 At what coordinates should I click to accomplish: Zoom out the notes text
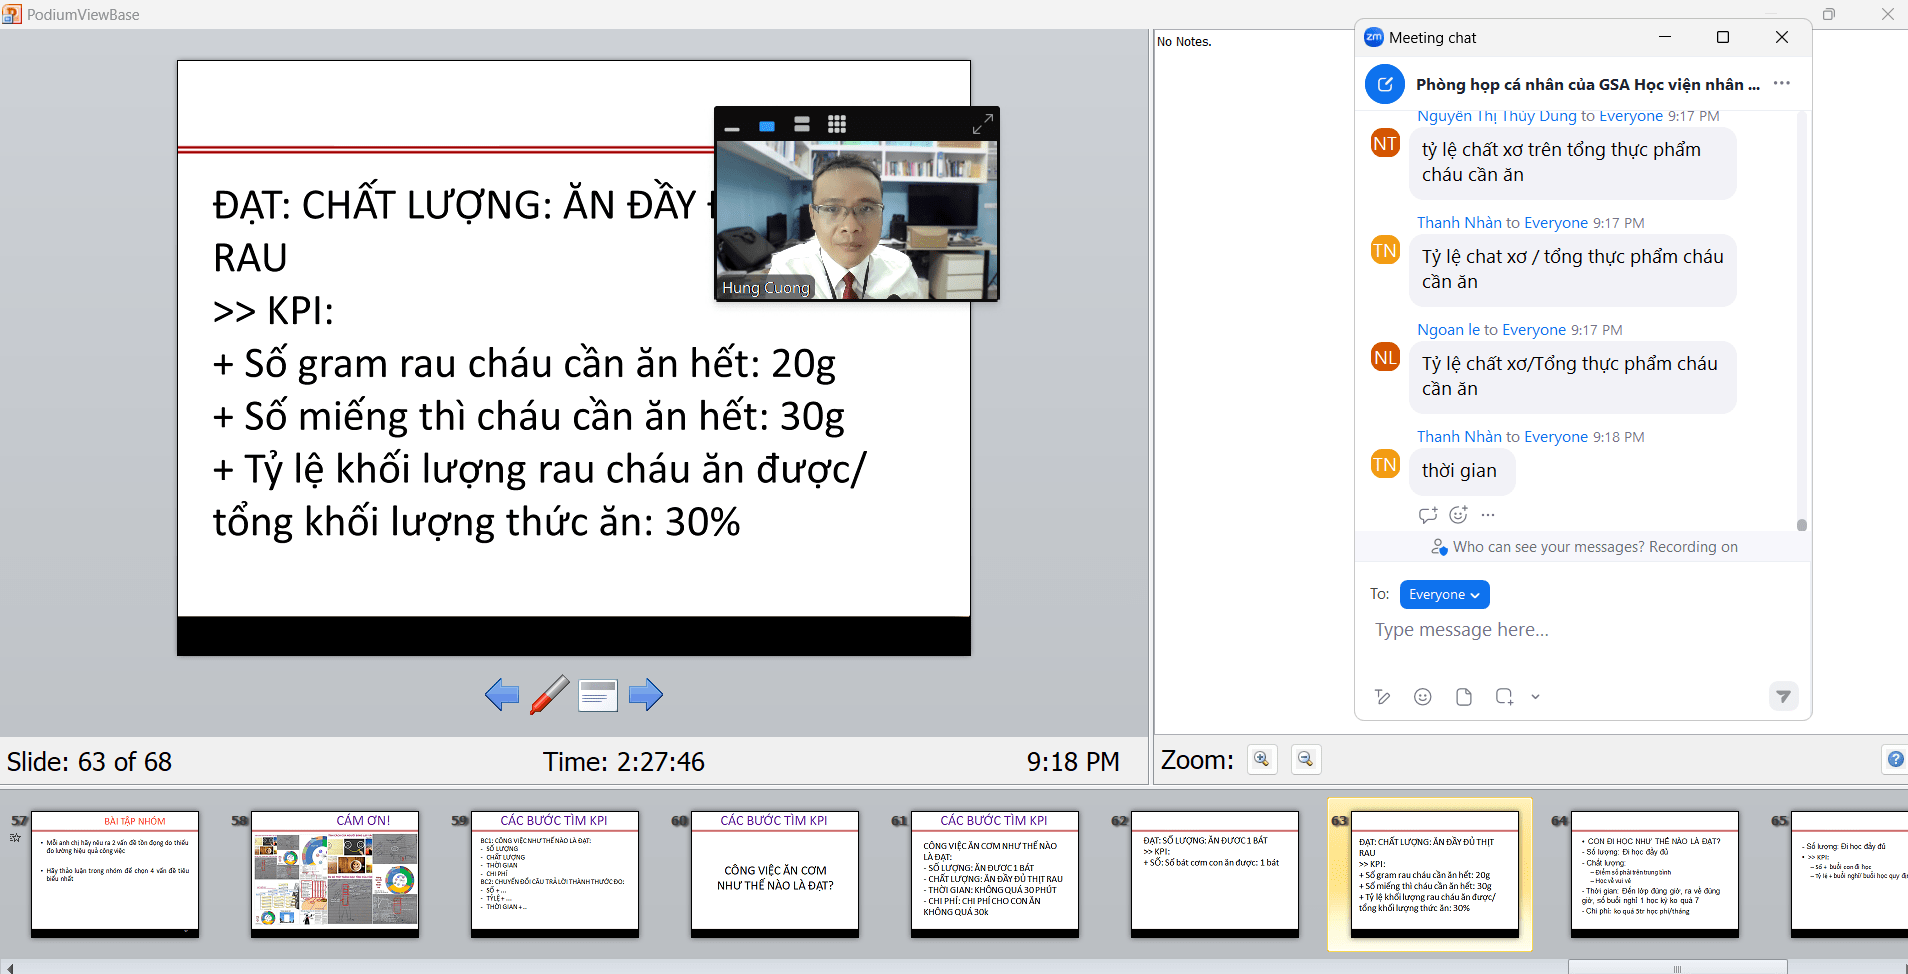1306,760
